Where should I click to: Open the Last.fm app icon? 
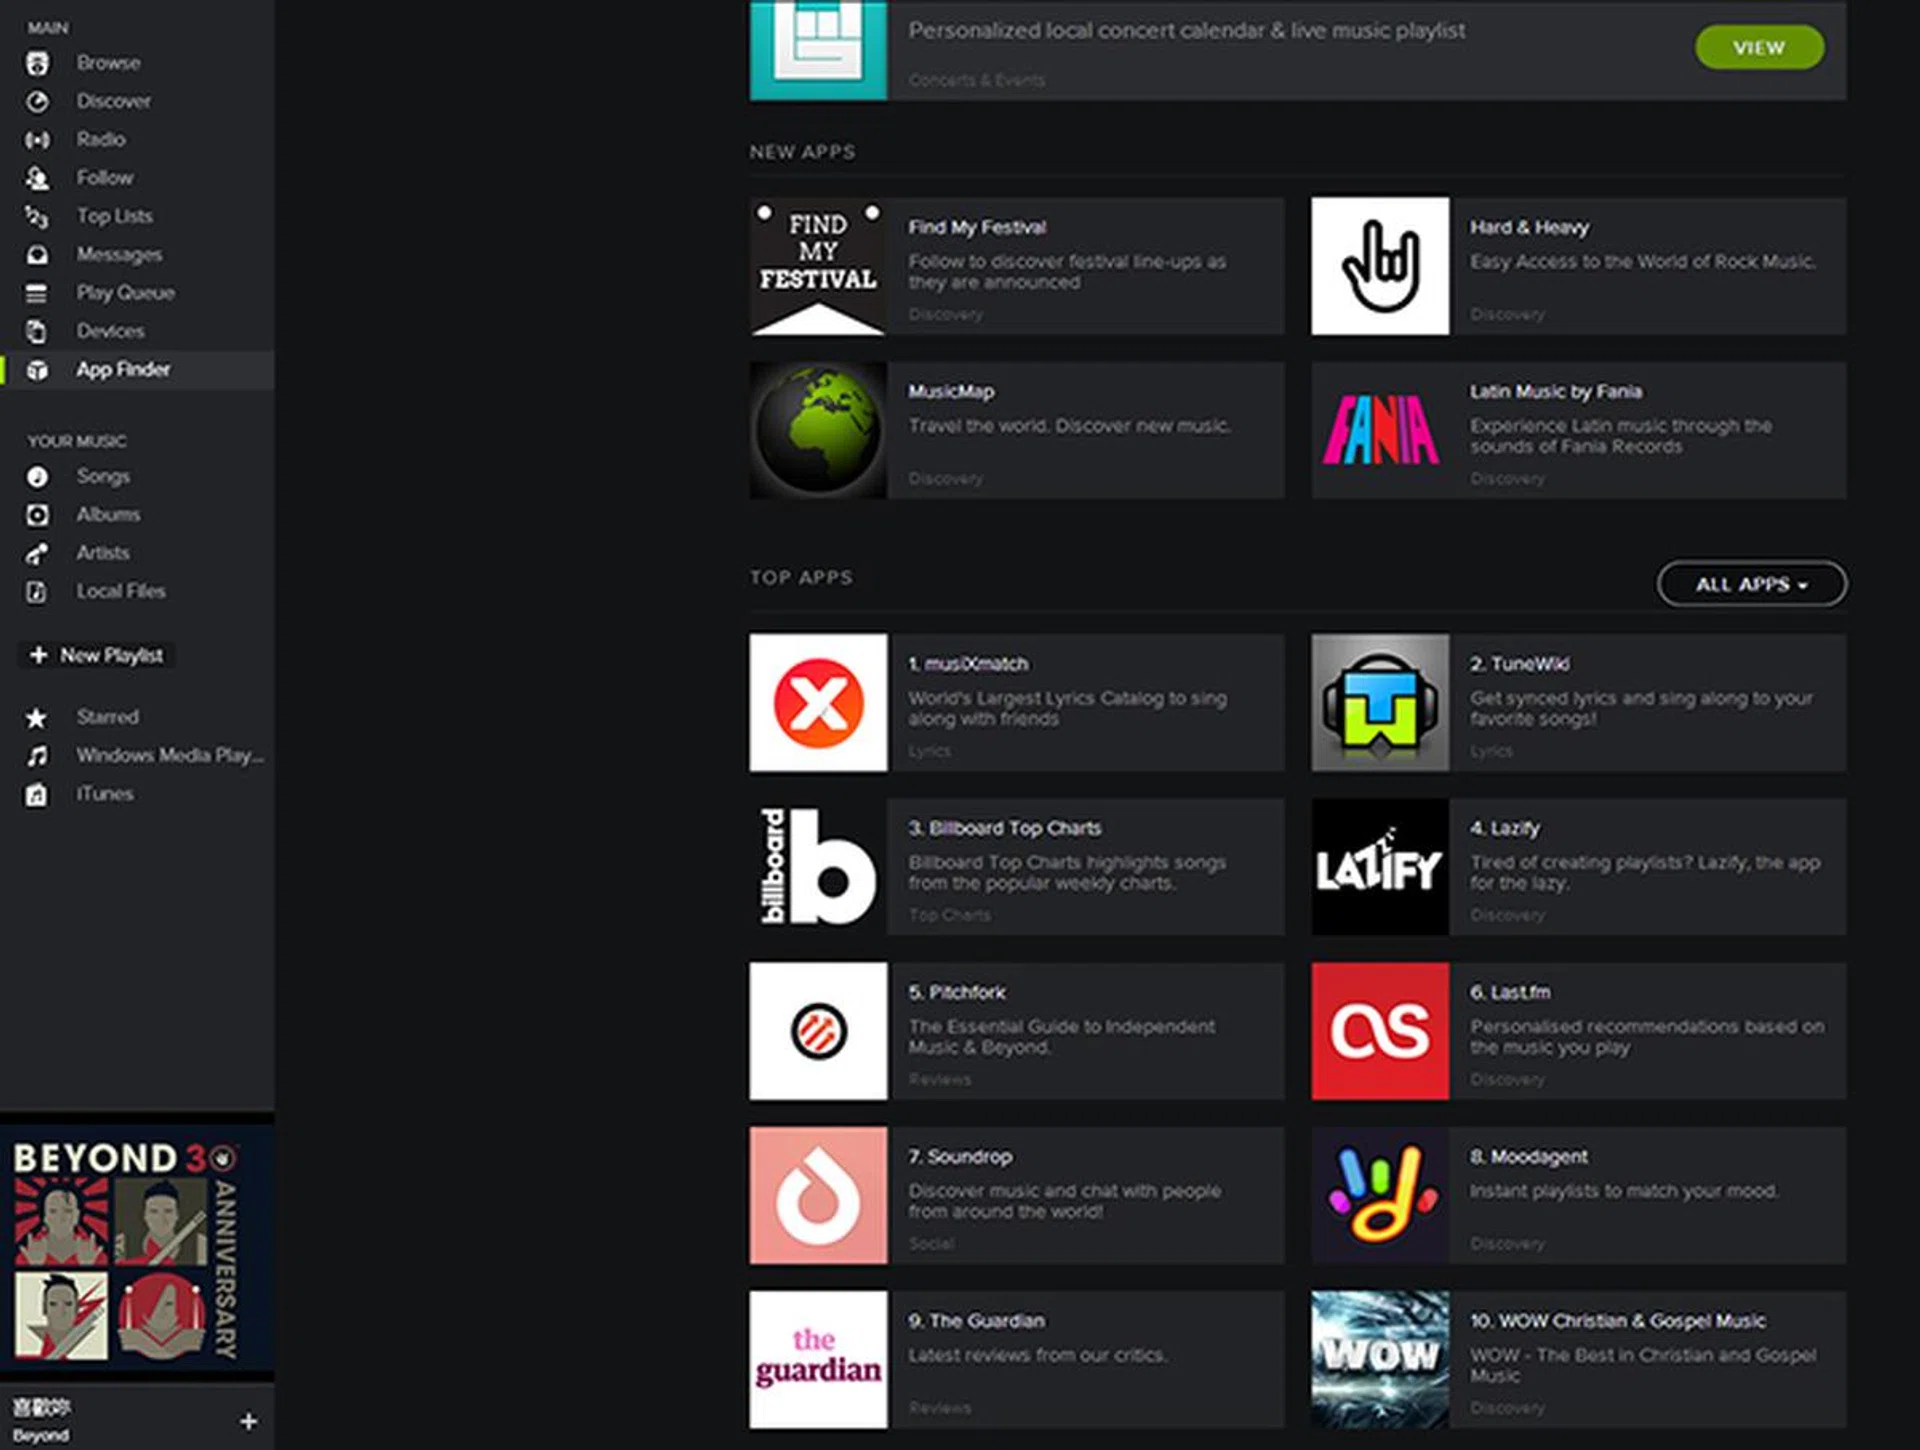pyautogui.click(x=1379, y=1031)
